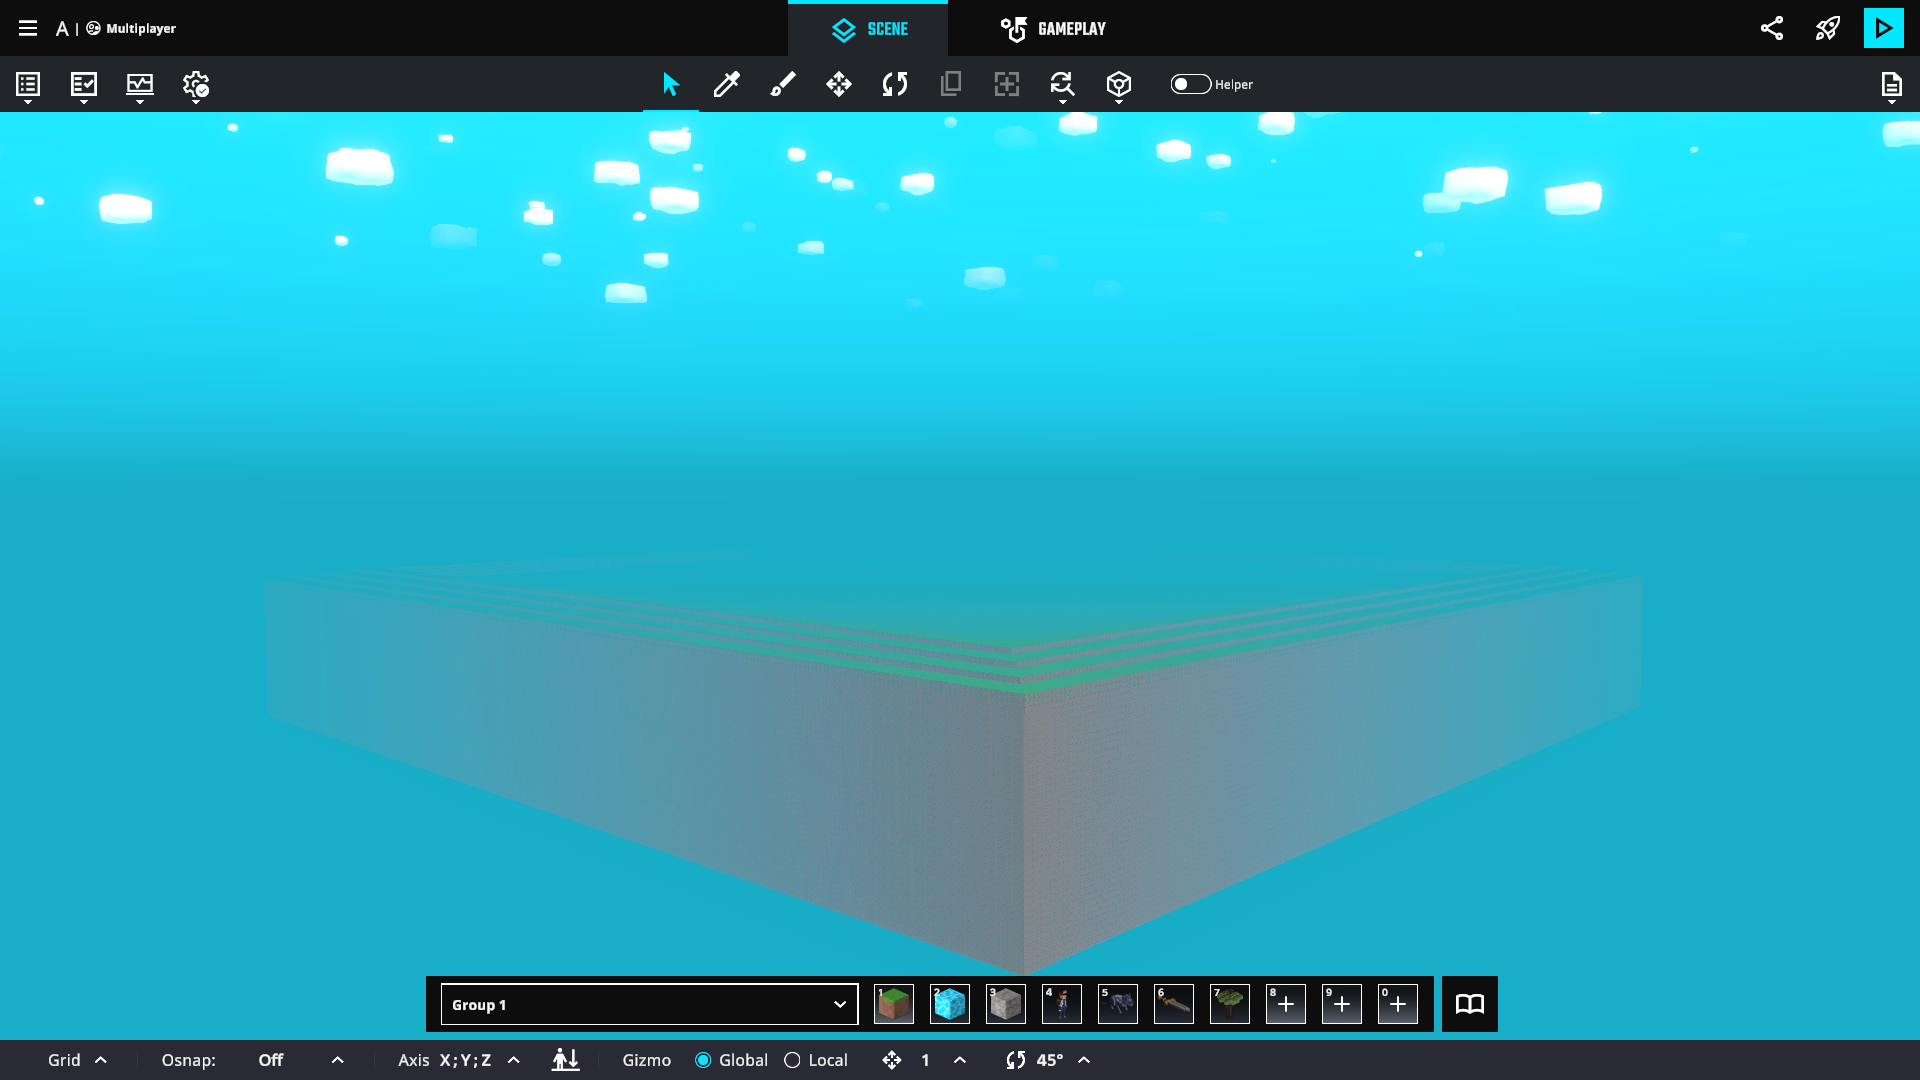Screen dimensions: 1920x1080
Task: Expand the Osnap Off options chevron
Action: point(338,1060)
